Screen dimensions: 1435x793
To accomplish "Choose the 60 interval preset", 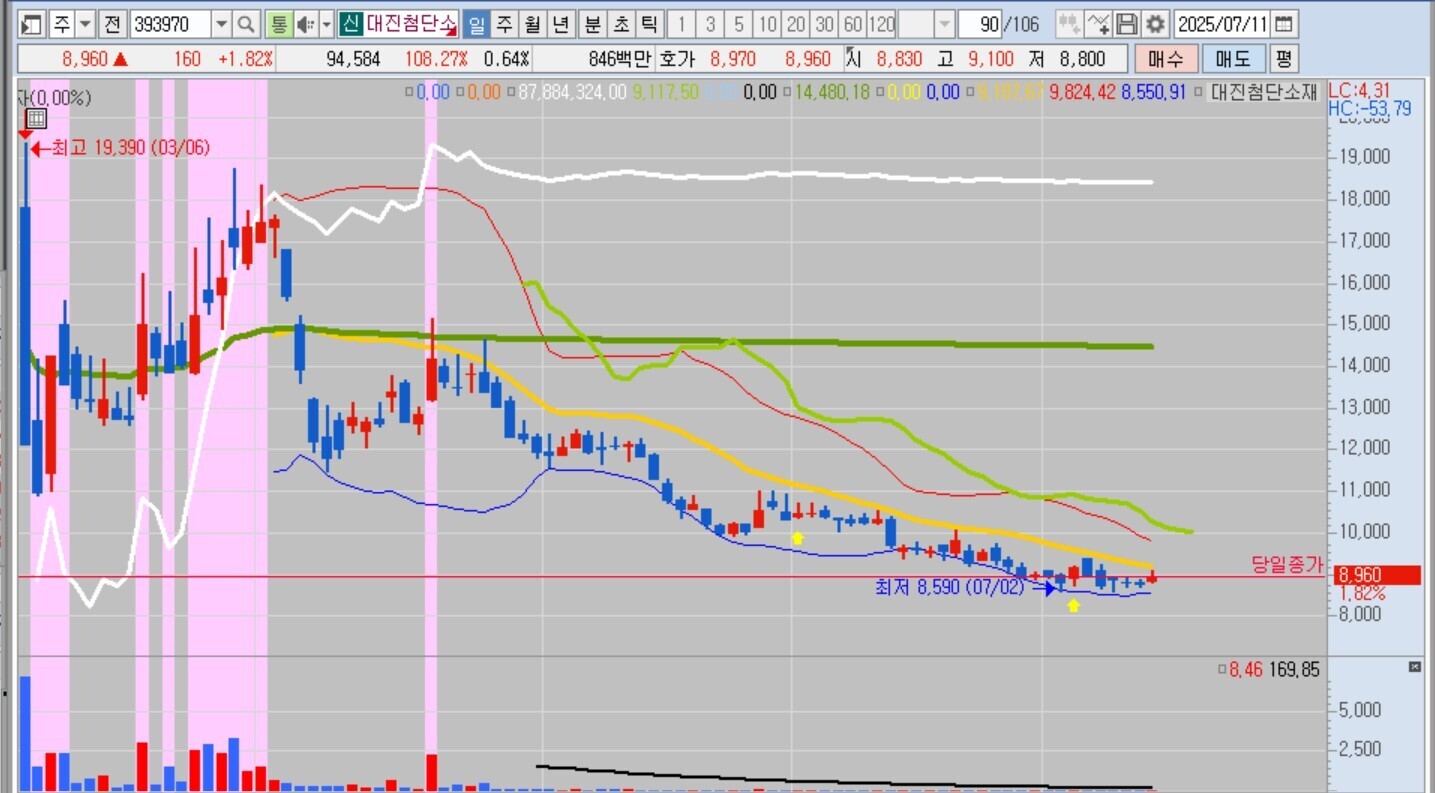I will 853,24.
